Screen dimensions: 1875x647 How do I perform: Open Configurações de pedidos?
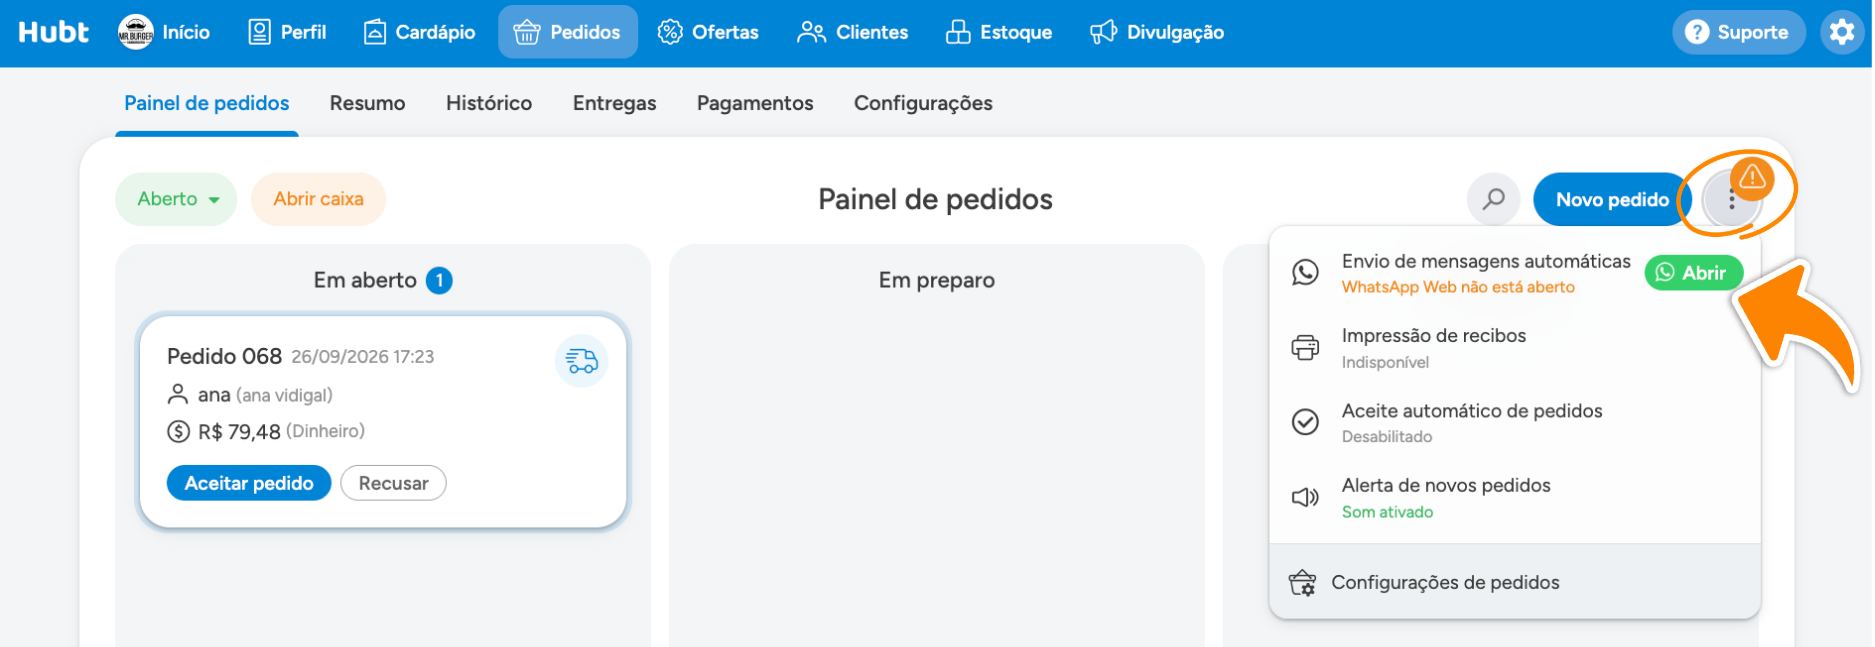(x=1514, y=582)
